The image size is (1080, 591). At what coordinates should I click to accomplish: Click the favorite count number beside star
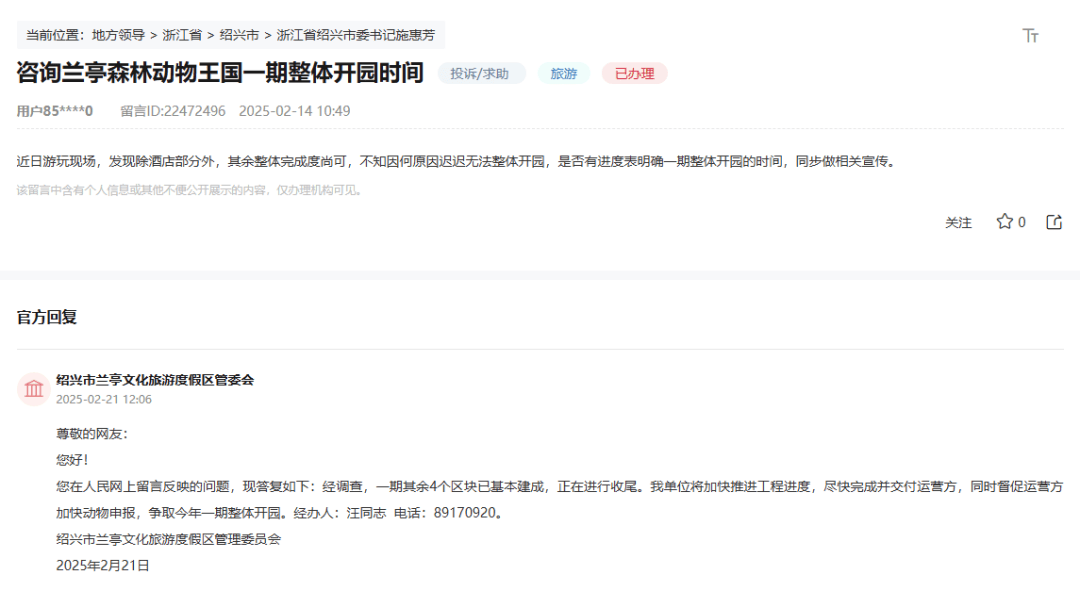point(1021,223)
